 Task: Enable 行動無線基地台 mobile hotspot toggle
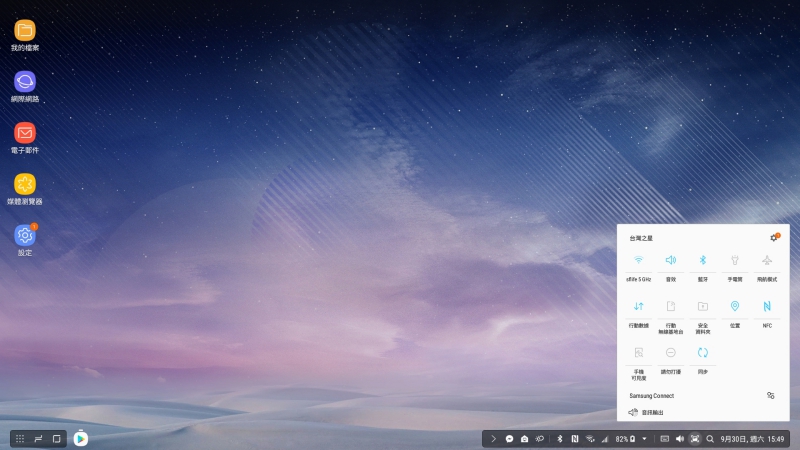coord(671,306)
